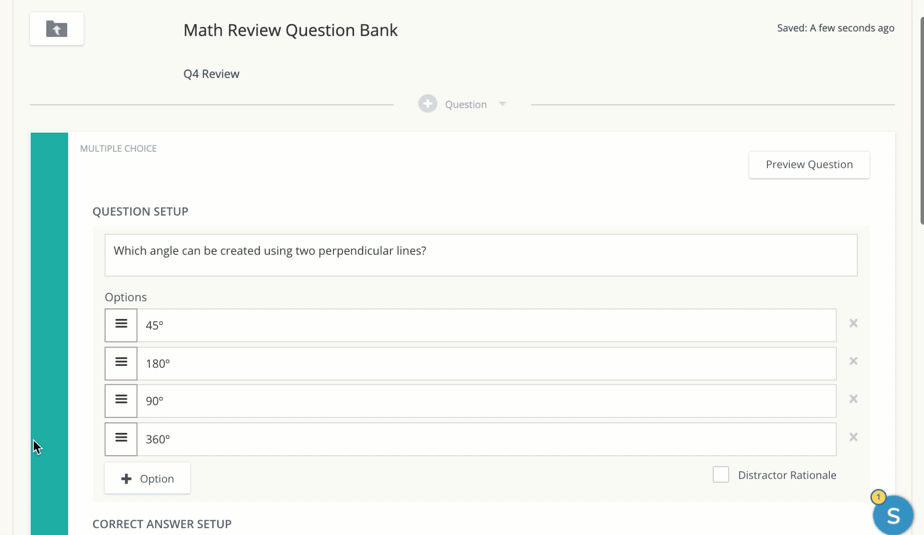
Task: Remove the 45° option with X
Action: coord(853,323)
